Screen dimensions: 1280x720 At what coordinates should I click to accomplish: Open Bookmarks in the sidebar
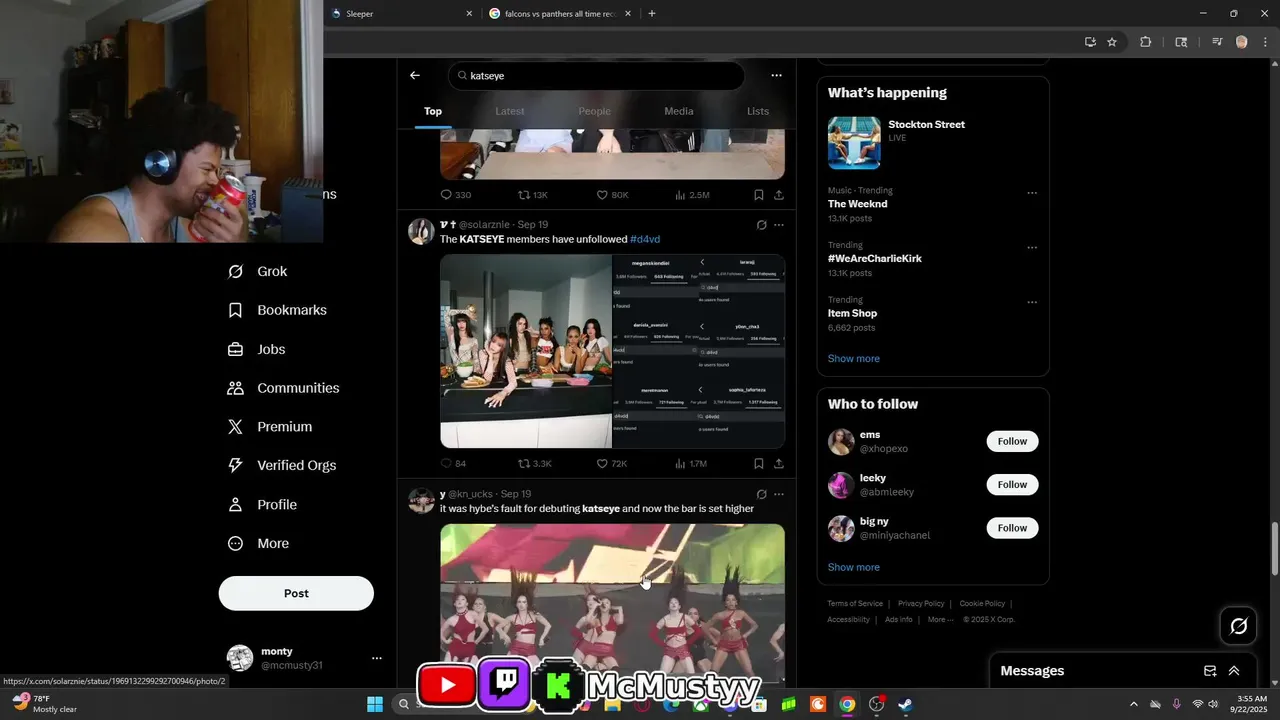point(277,310)
